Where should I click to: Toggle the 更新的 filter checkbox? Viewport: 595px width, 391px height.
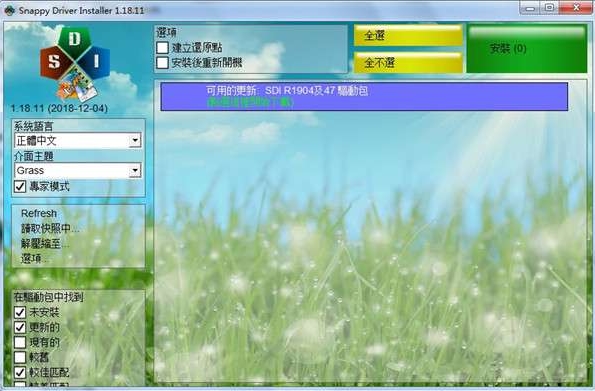coord(20,327)
